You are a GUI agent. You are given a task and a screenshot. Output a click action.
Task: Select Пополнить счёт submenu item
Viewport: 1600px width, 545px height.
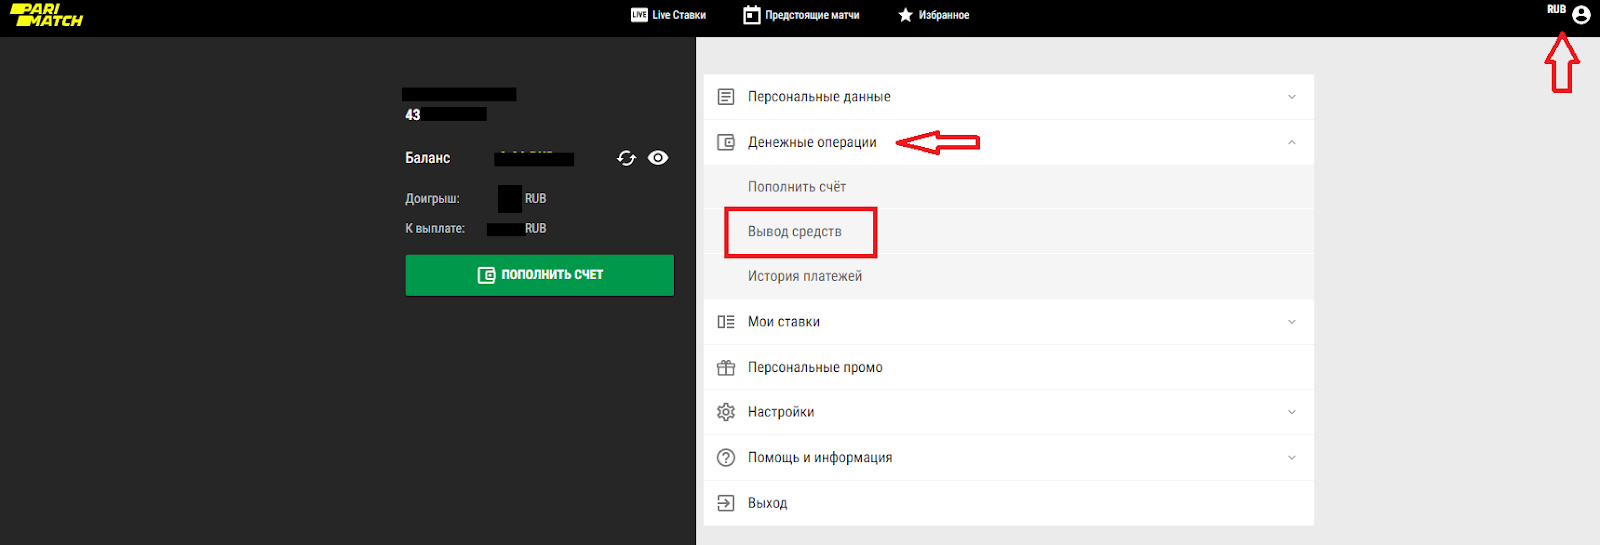797,187
